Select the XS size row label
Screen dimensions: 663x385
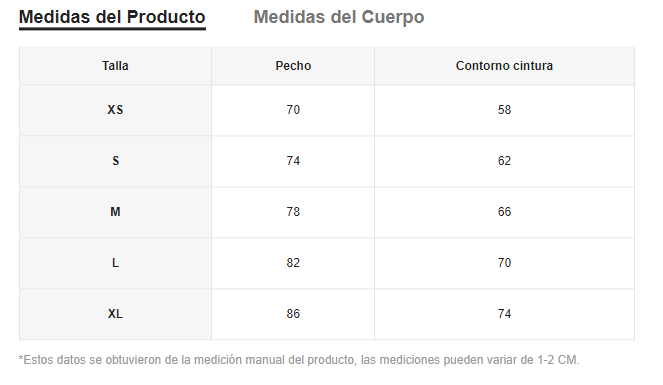pyautogui.click(x=115, y=110)
